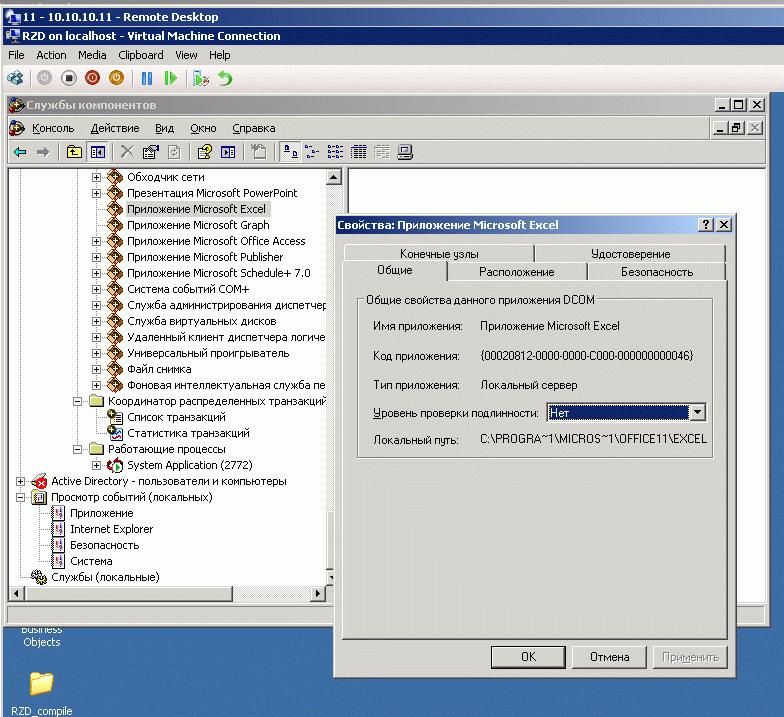
Task: Open the Окно menu
Action: click(203, 128)
